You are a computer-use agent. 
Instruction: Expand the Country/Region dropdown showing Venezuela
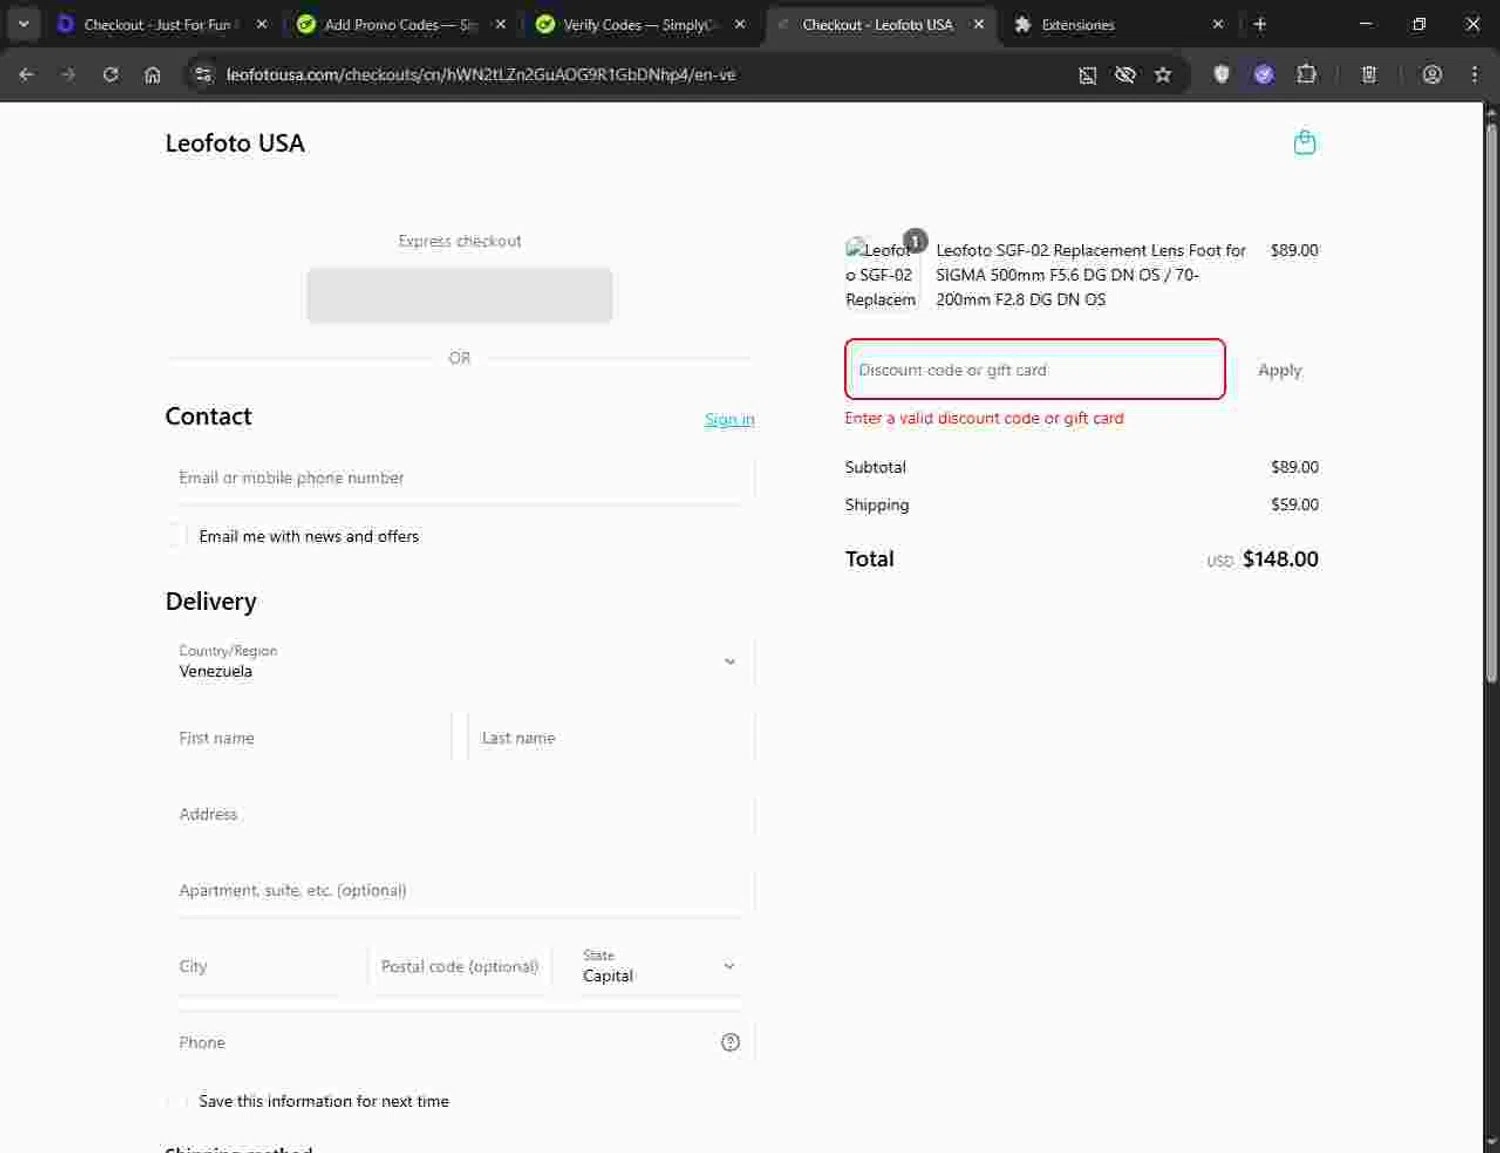coord(460,662)
